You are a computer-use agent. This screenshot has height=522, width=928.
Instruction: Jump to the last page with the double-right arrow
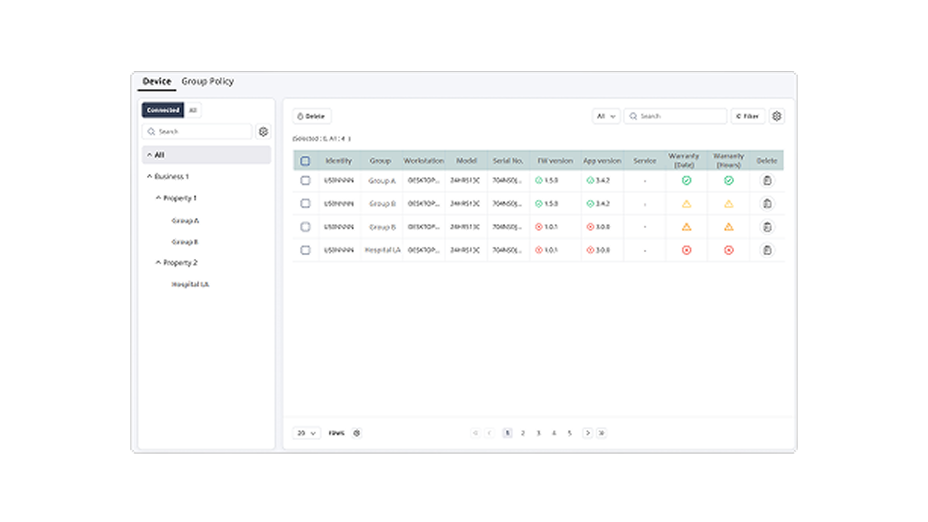pyautogui.click(x=601, y=433)
